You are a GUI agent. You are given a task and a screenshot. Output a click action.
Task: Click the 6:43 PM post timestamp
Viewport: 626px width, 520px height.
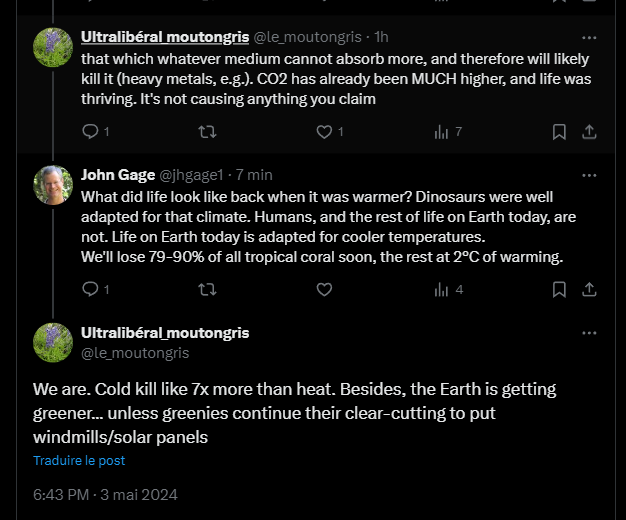[x=61, y=495]
